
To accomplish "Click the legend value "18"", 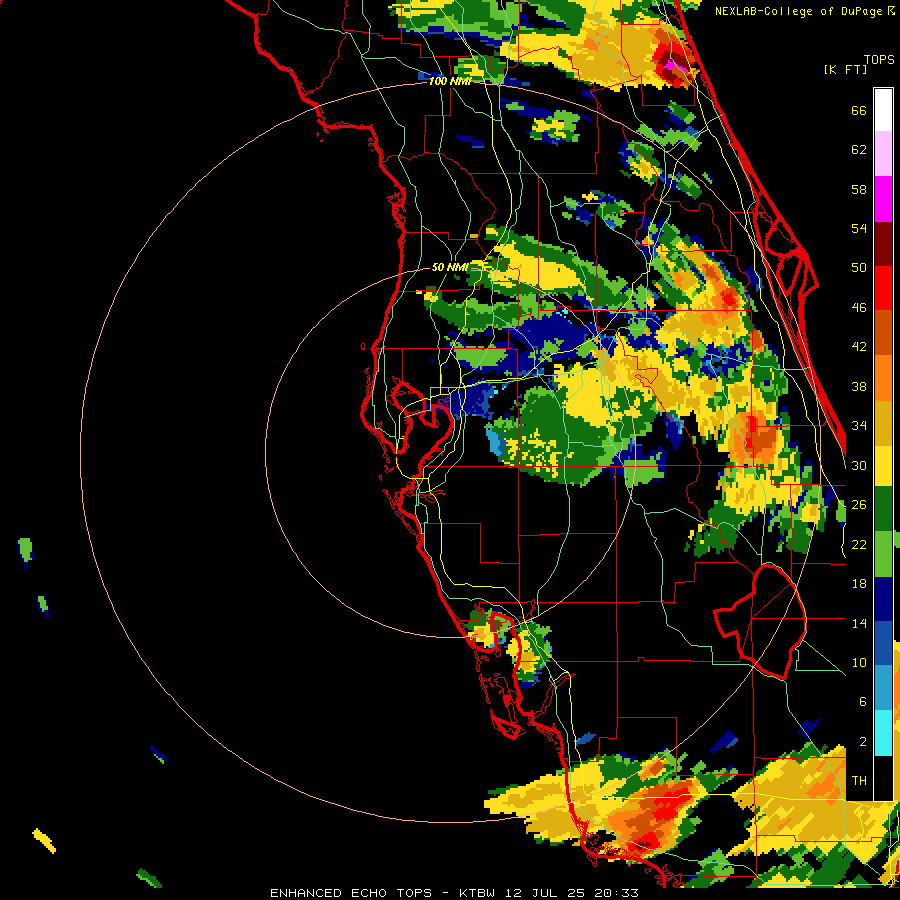I will [x=859, y=584].
